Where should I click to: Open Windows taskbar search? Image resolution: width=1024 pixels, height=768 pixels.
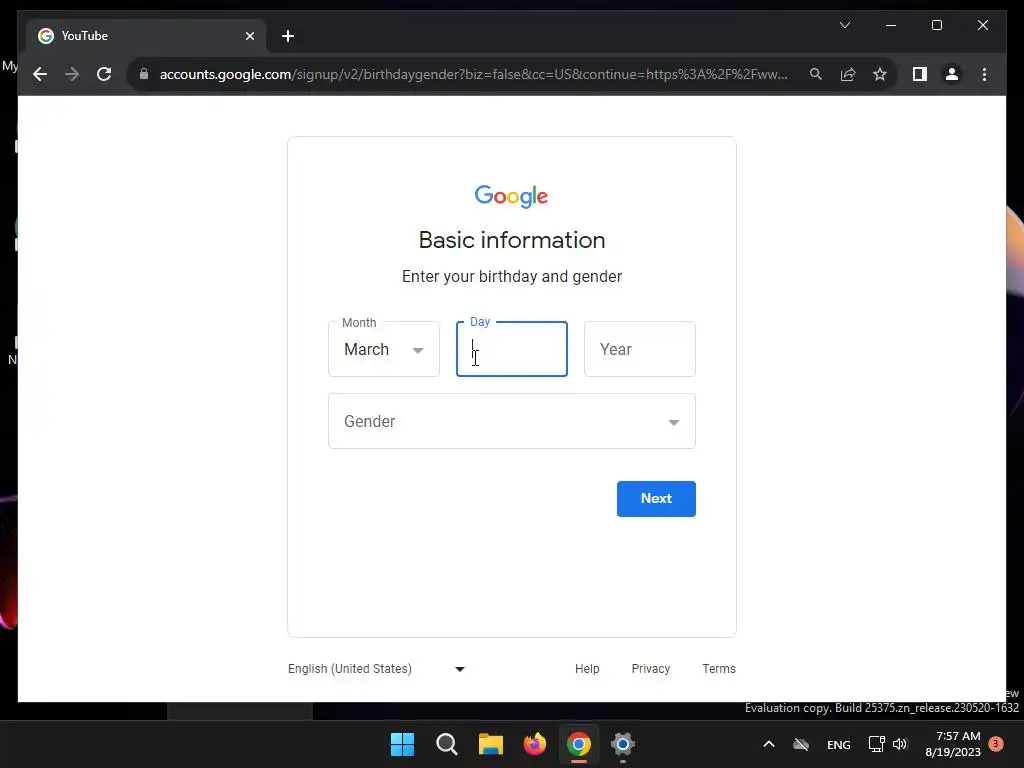(x=447, y=744)
